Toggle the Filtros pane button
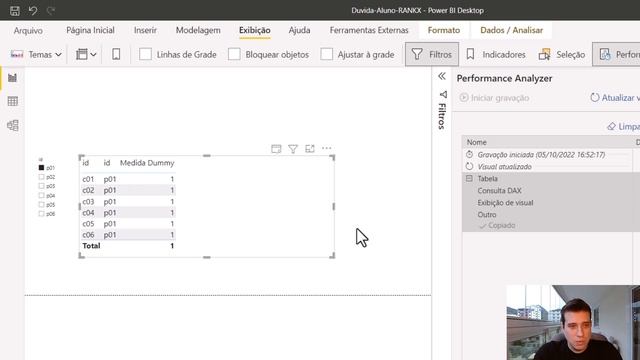 click(x=432, y=54)
